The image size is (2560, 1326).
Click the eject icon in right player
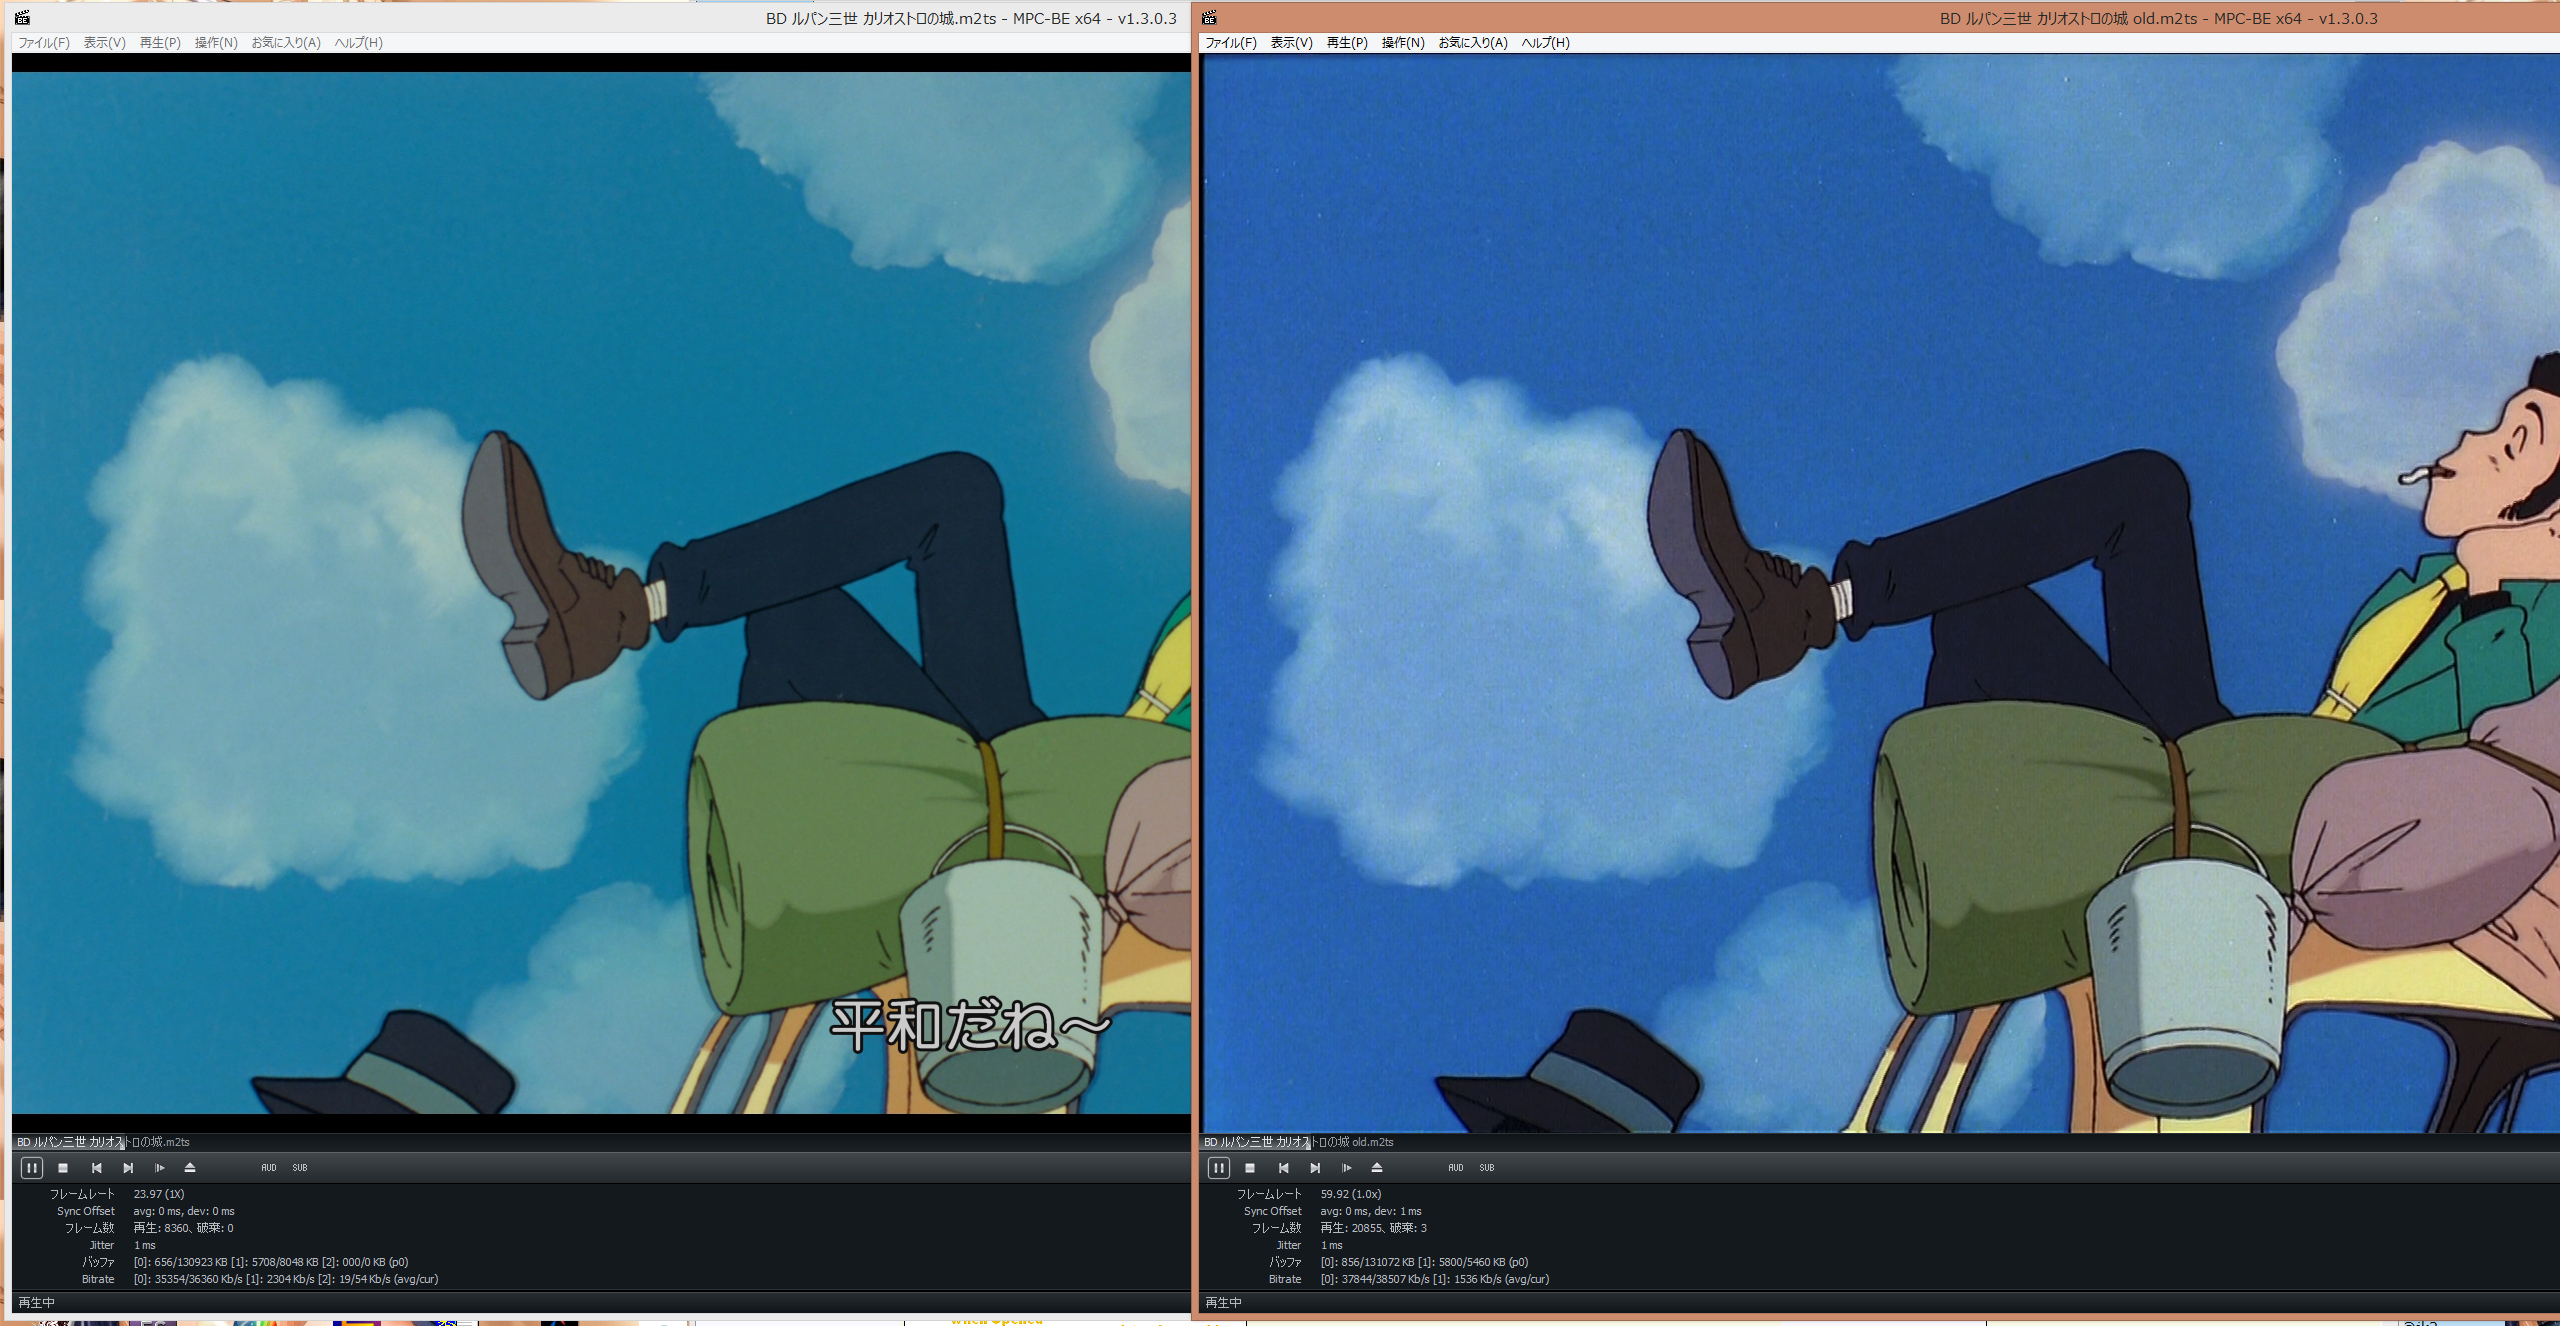[1377, 1167]
